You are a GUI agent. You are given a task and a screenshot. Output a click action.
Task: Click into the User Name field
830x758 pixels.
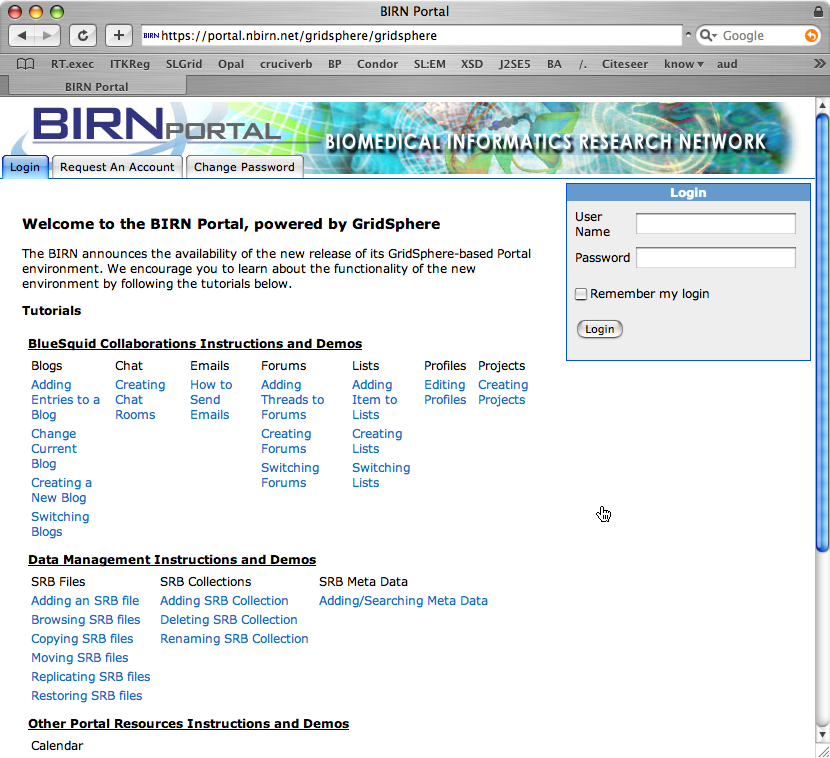[x=715, y=224]
